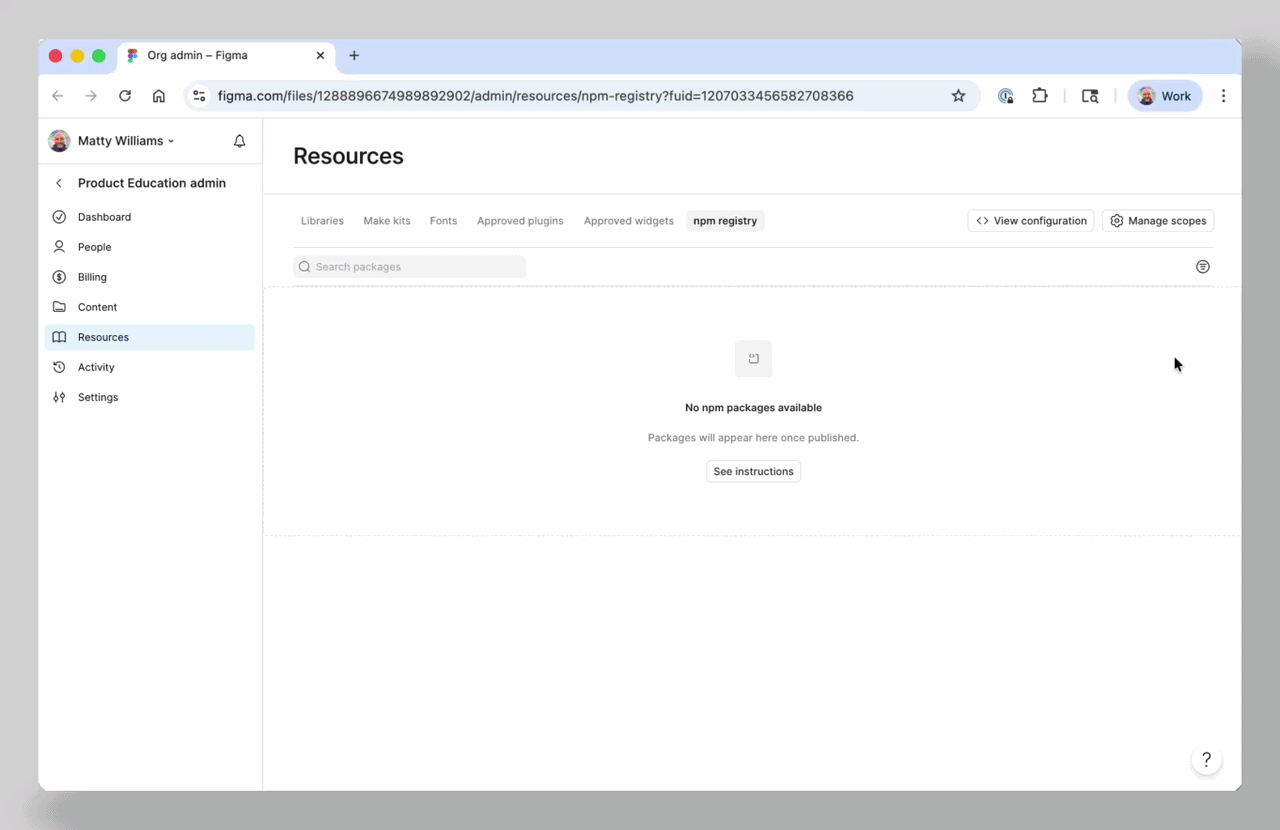Close the Org admin – Figma tab
The image size is (1280, 830).
coord(320,55)
